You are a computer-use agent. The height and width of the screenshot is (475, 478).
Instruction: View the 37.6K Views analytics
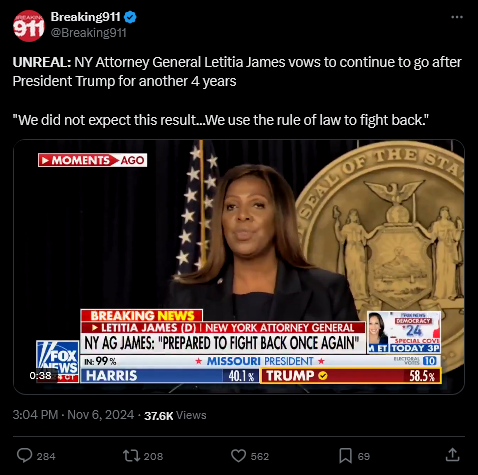coord(175,415)
